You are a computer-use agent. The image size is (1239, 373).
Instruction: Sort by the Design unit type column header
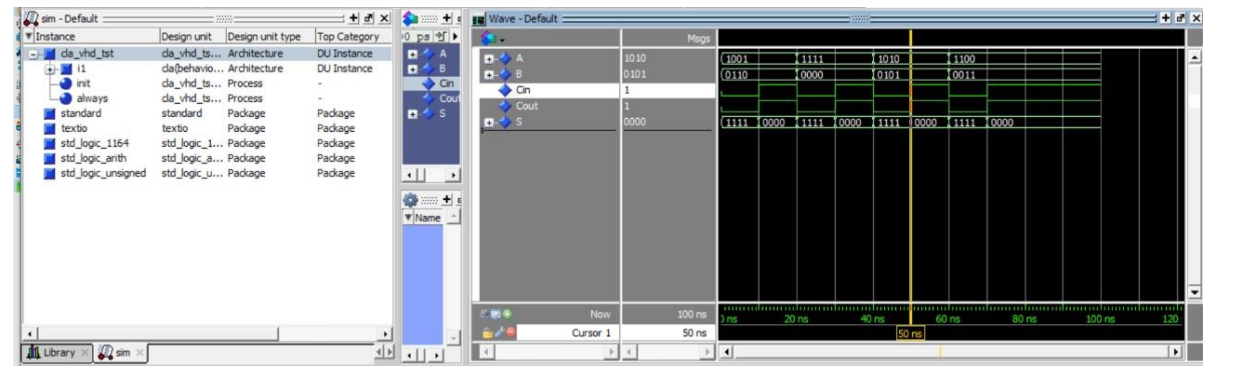tap(269, 36)
